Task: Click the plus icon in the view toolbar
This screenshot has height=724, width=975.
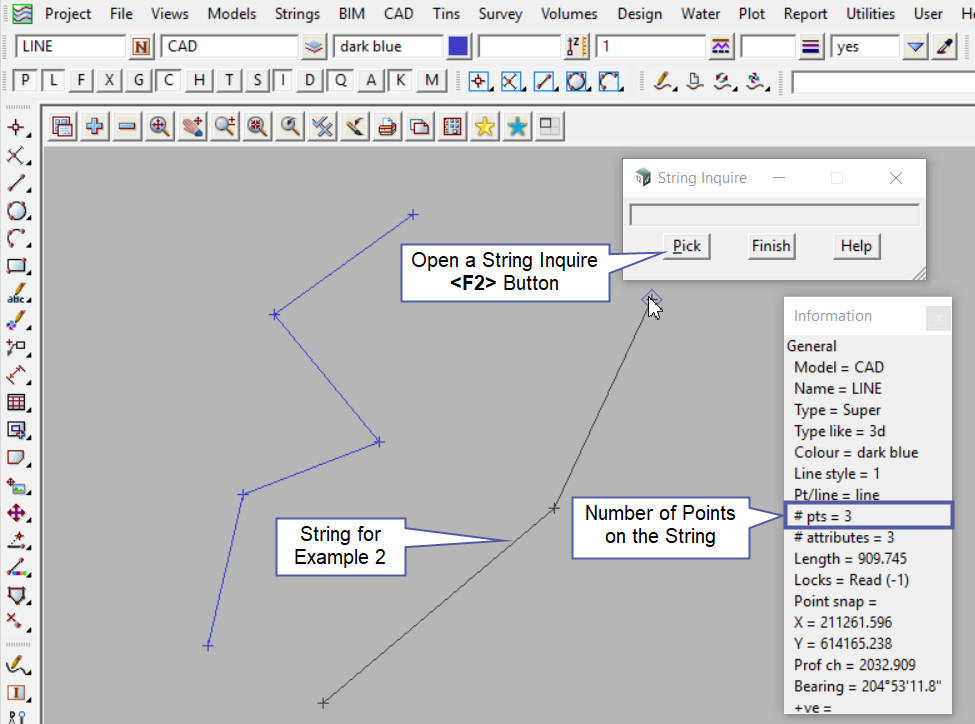Action: pos(95,126)
